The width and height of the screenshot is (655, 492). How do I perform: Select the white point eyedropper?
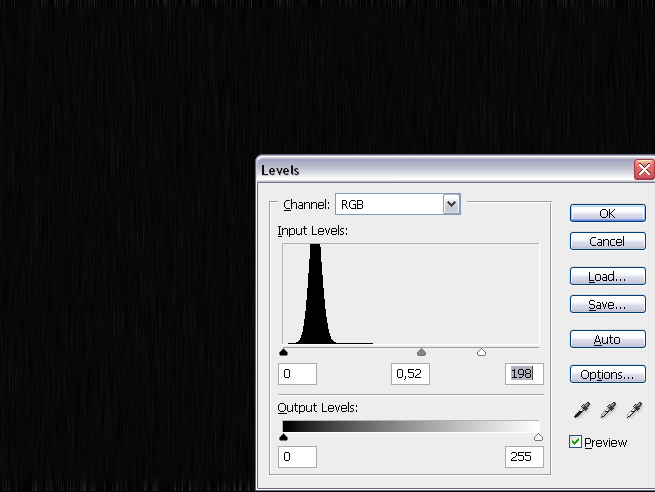[634, 410]
